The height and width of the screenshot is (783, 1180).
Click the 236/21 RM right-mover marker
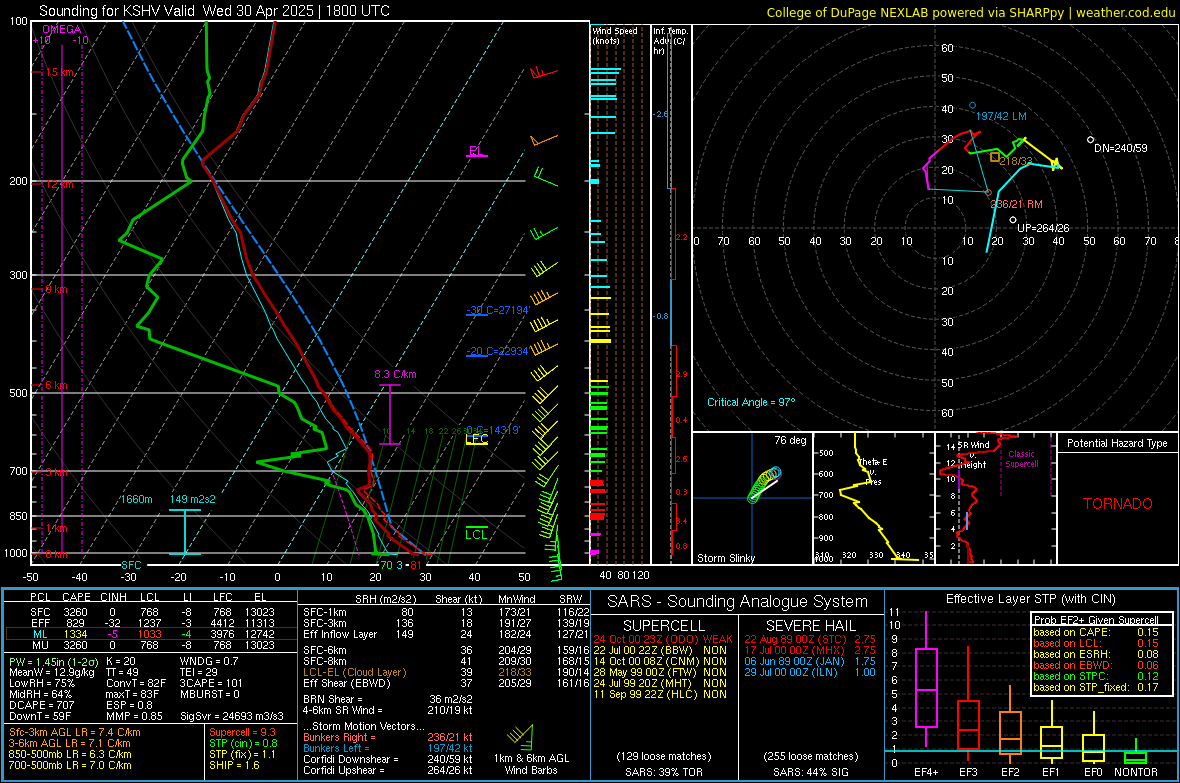(x=989, y=193)
